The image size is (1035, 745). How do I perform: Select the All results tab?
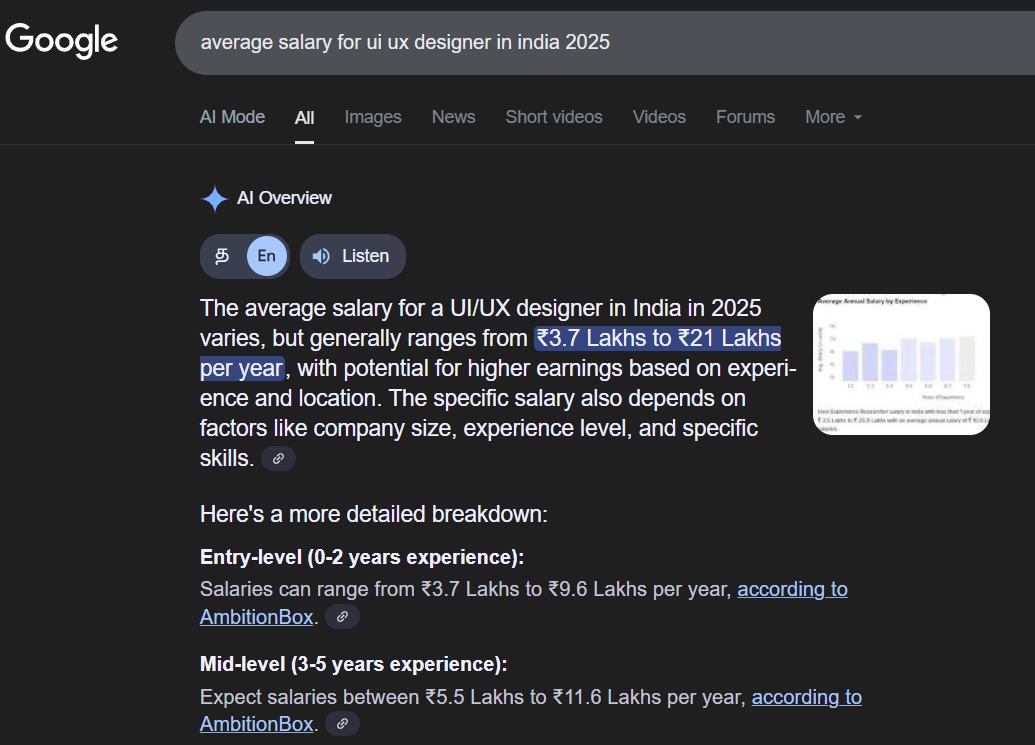point(304,117)
